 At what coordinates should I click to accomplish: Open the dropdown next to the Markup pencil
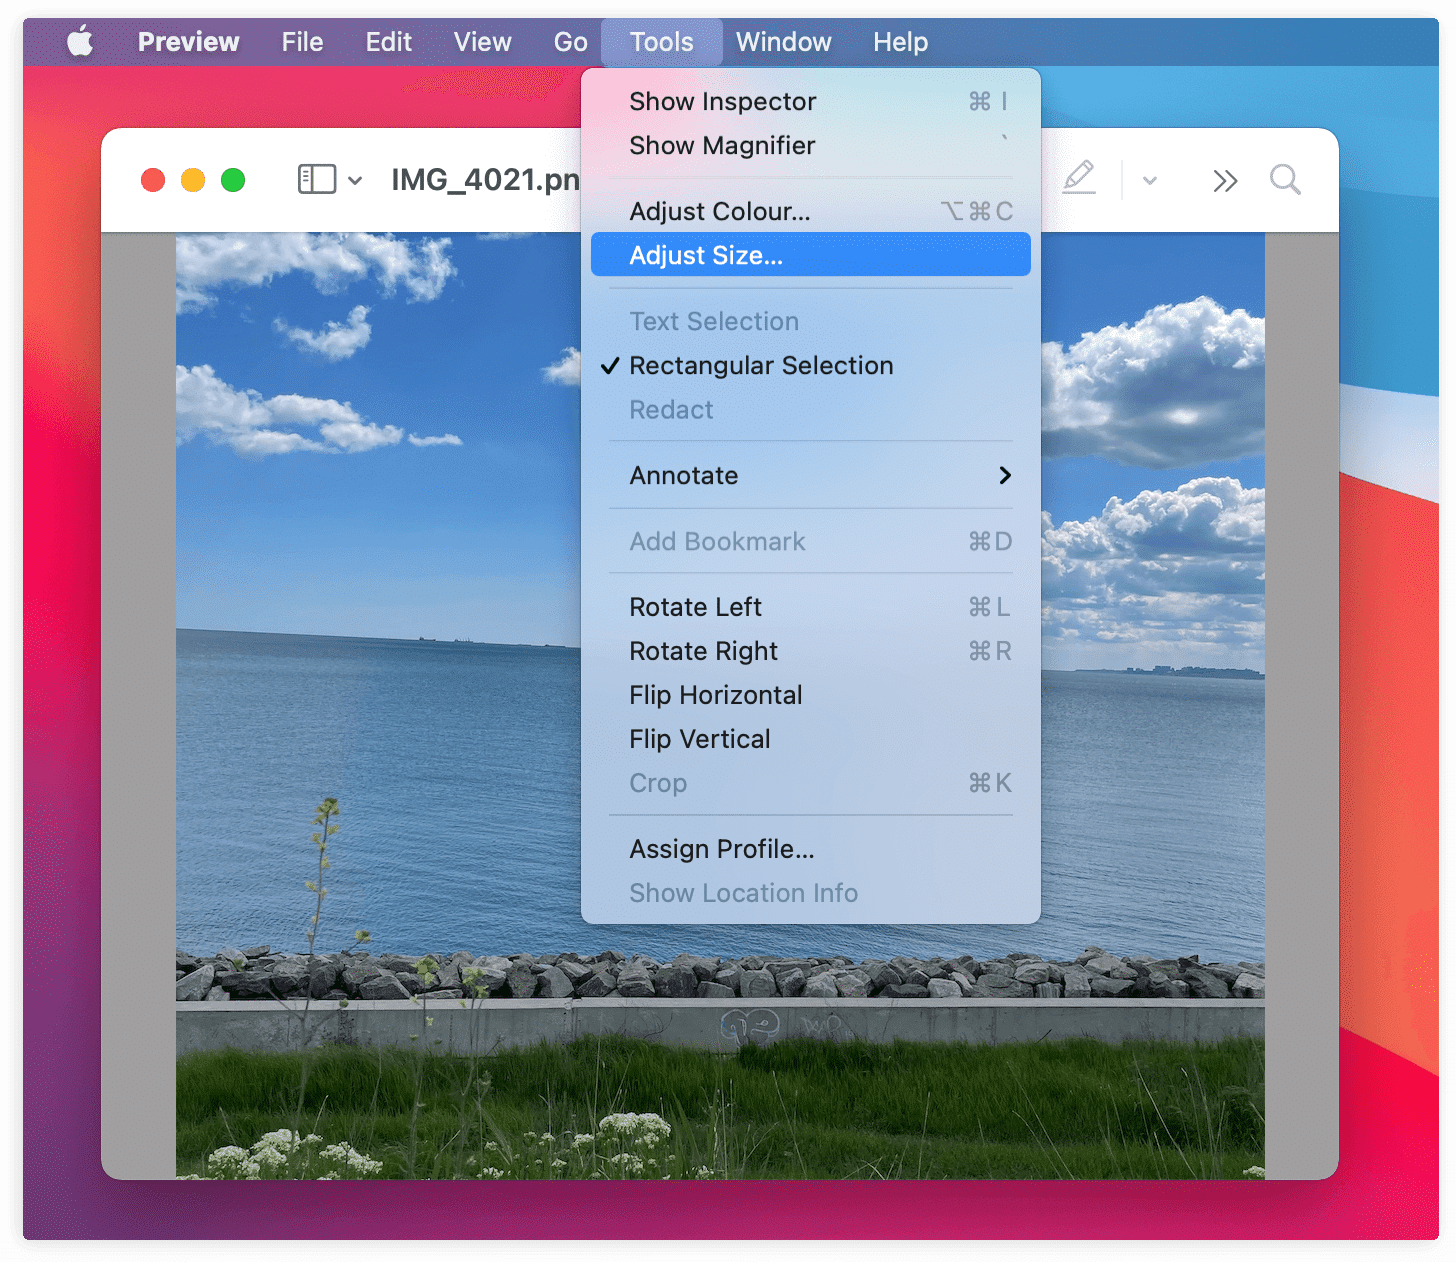(x=1148, y=180)
